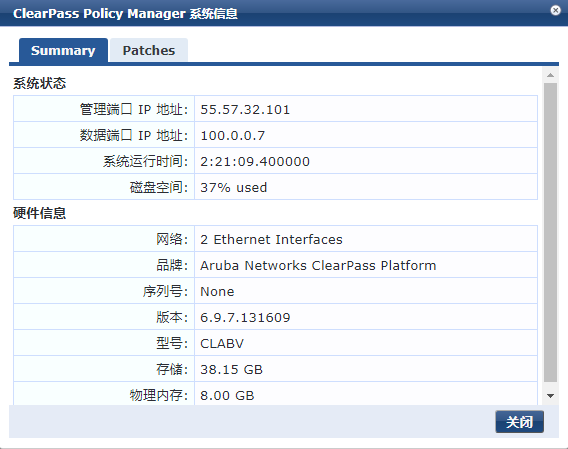
Task: Click Aruba Networks ClearPass Platform text
Action: click(318, 266)
